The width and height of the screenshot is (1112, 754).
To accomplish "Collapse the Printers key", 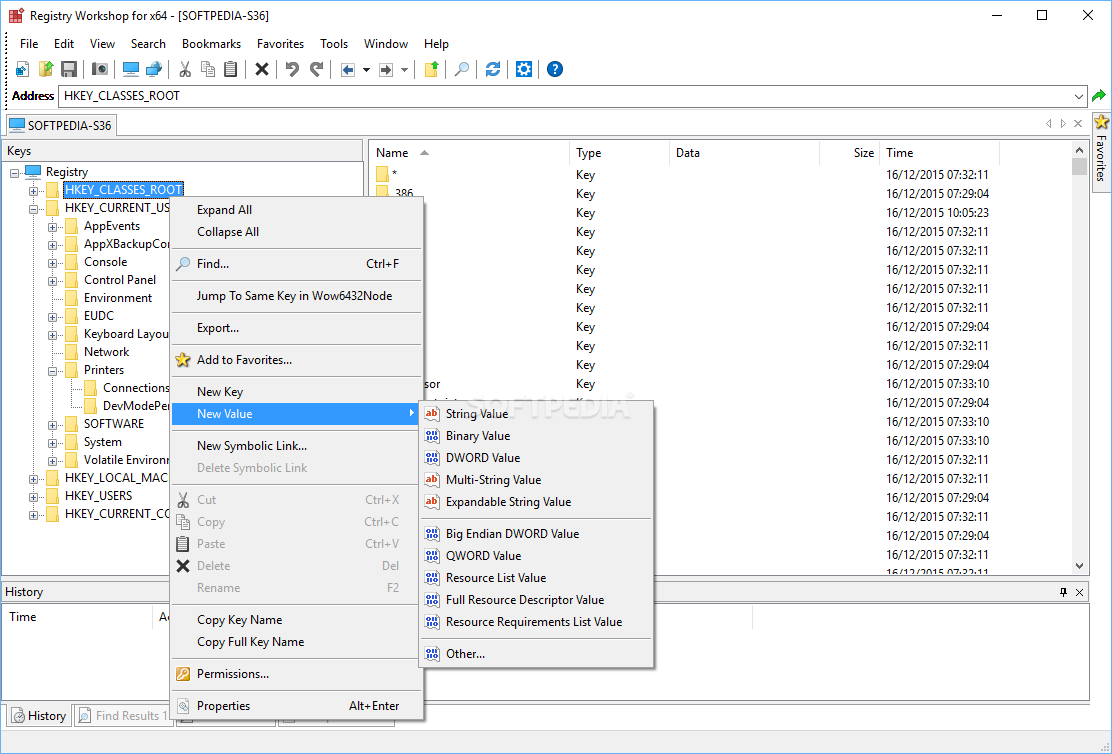I will coord(52,371).
